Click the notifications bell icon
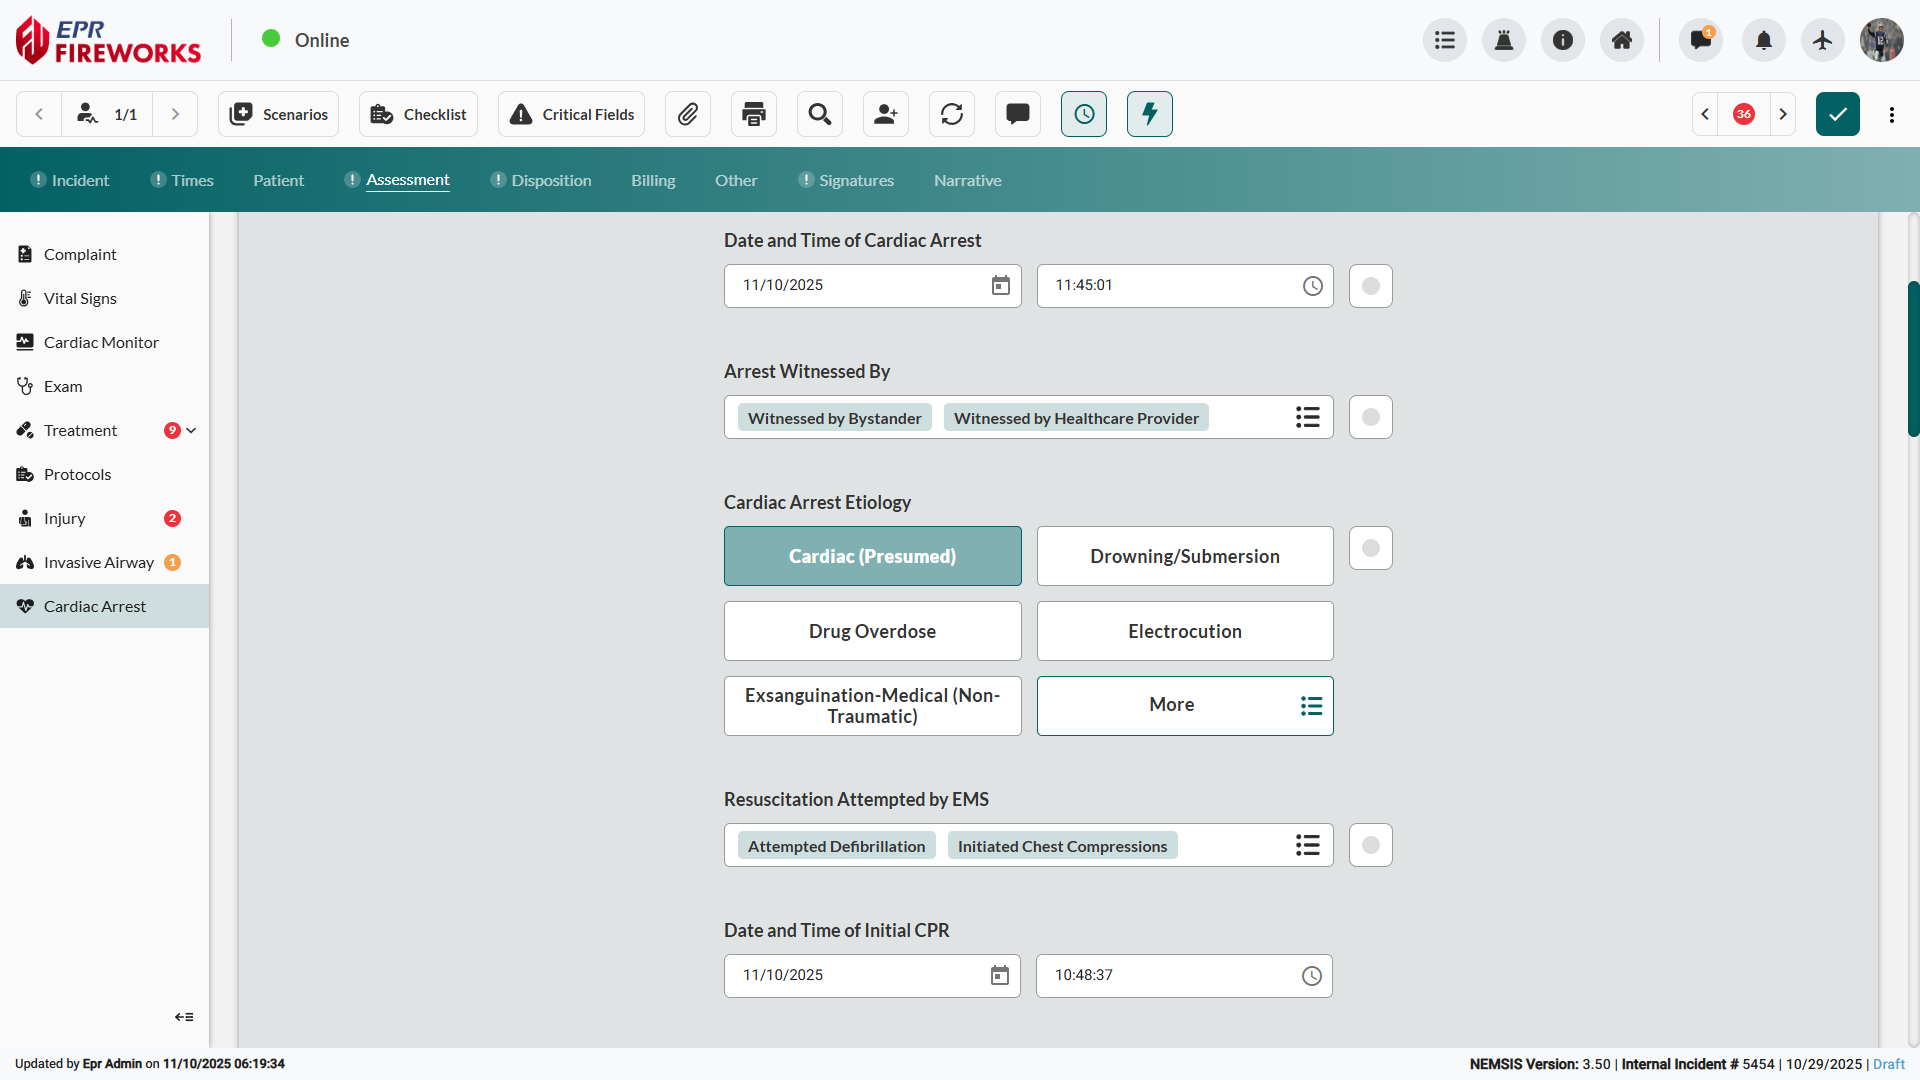The image size is (1920, 1080). point(1764,40)
